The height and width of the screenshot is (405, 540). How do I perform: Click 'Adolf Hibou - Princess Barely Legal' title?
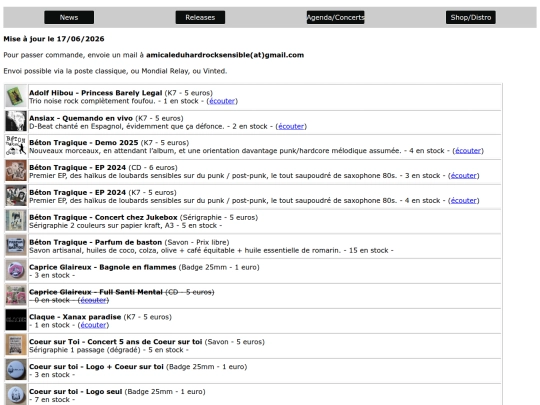95,93
